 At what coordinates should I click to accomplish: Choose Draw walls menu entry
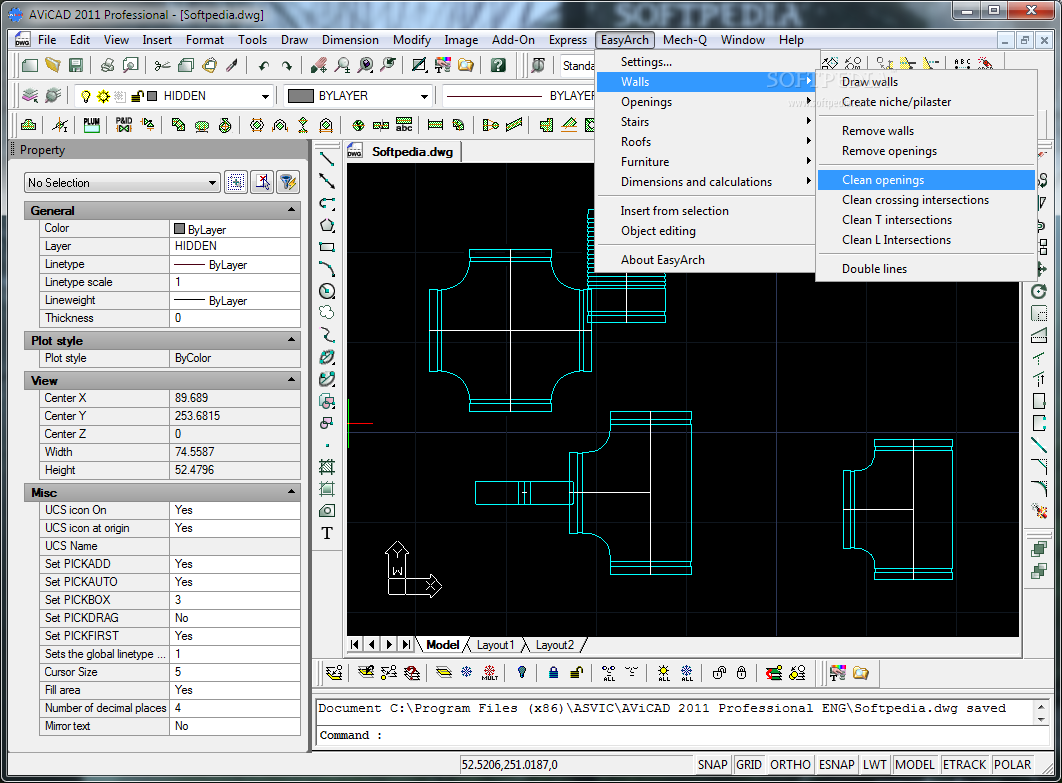pos(925,81)
